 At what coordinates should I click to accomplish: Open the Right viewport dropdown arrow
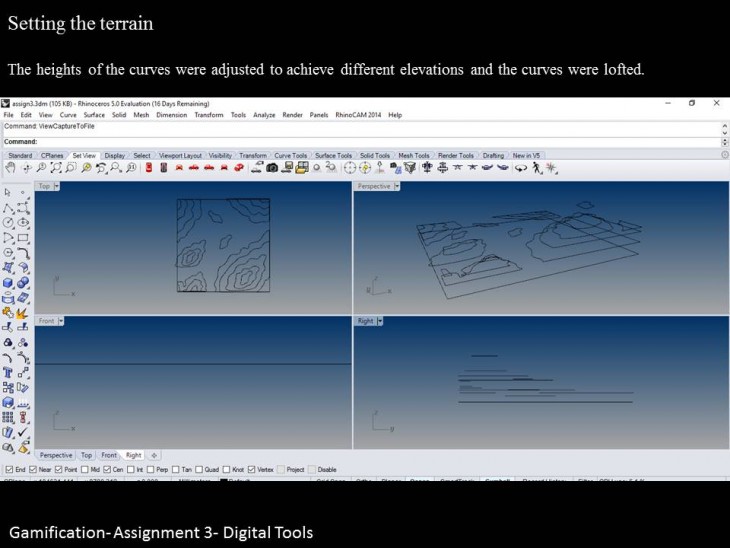(379, 321)
